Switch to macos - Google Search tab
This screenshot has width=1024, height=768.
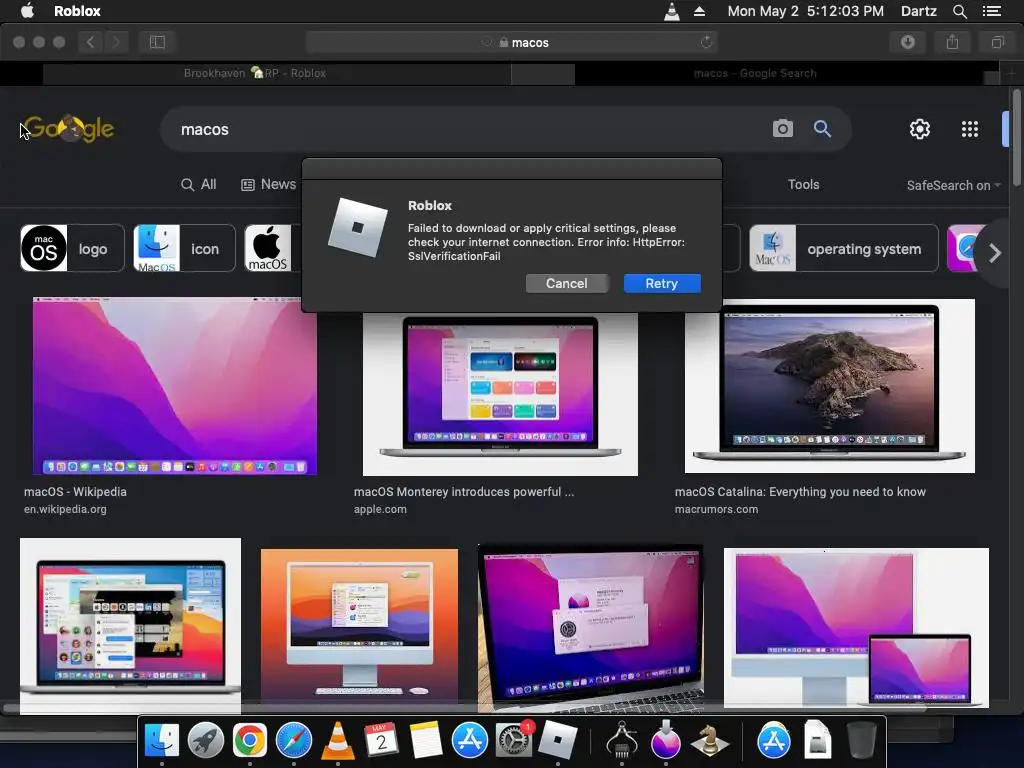[755, 73]
